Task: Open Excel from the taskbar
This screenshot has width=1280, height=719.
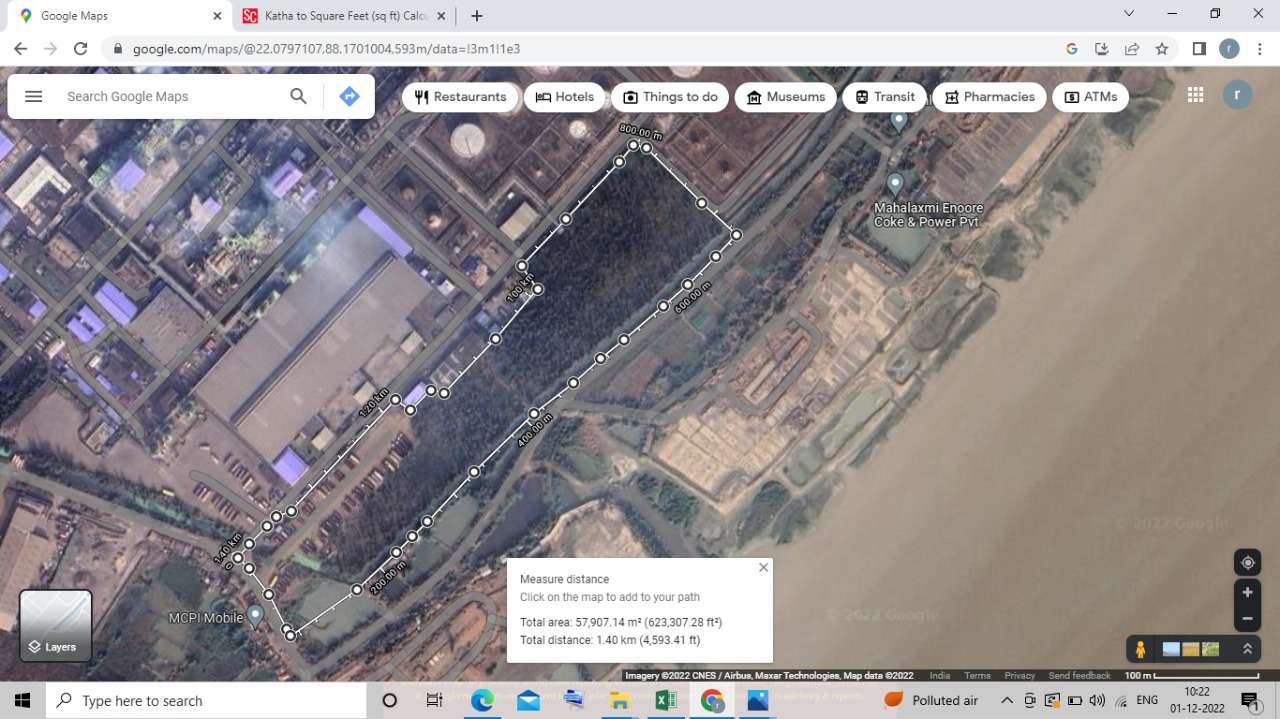Action: click(665, 701)
